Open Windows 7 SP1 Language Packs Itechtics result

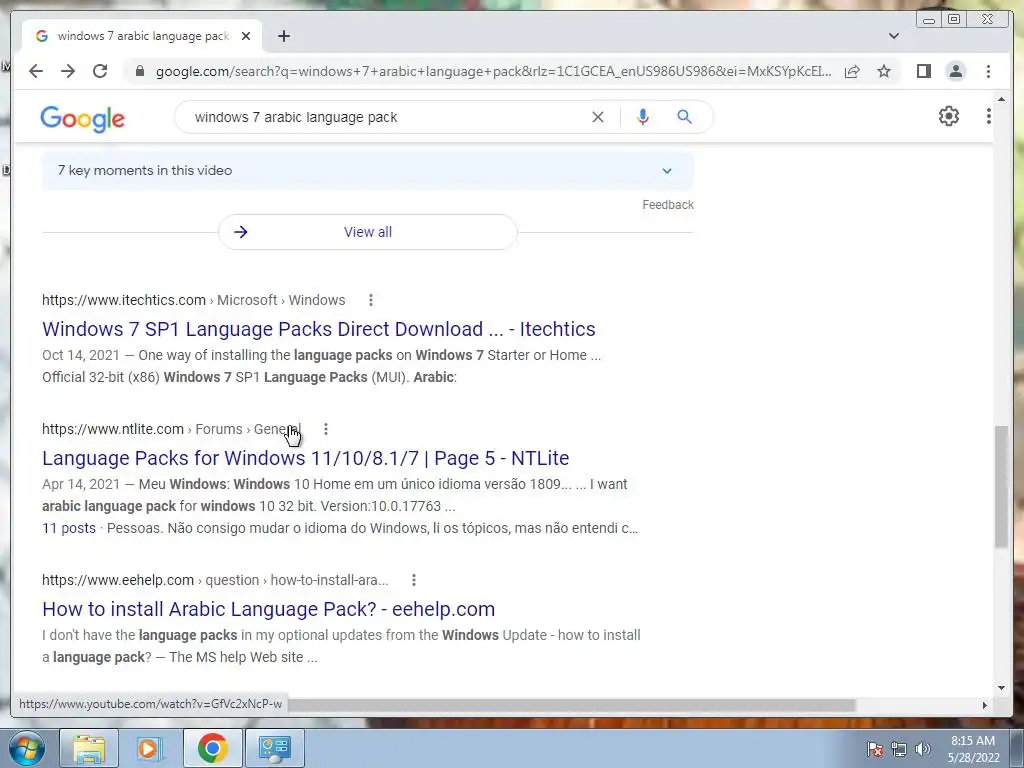point(319,328)
